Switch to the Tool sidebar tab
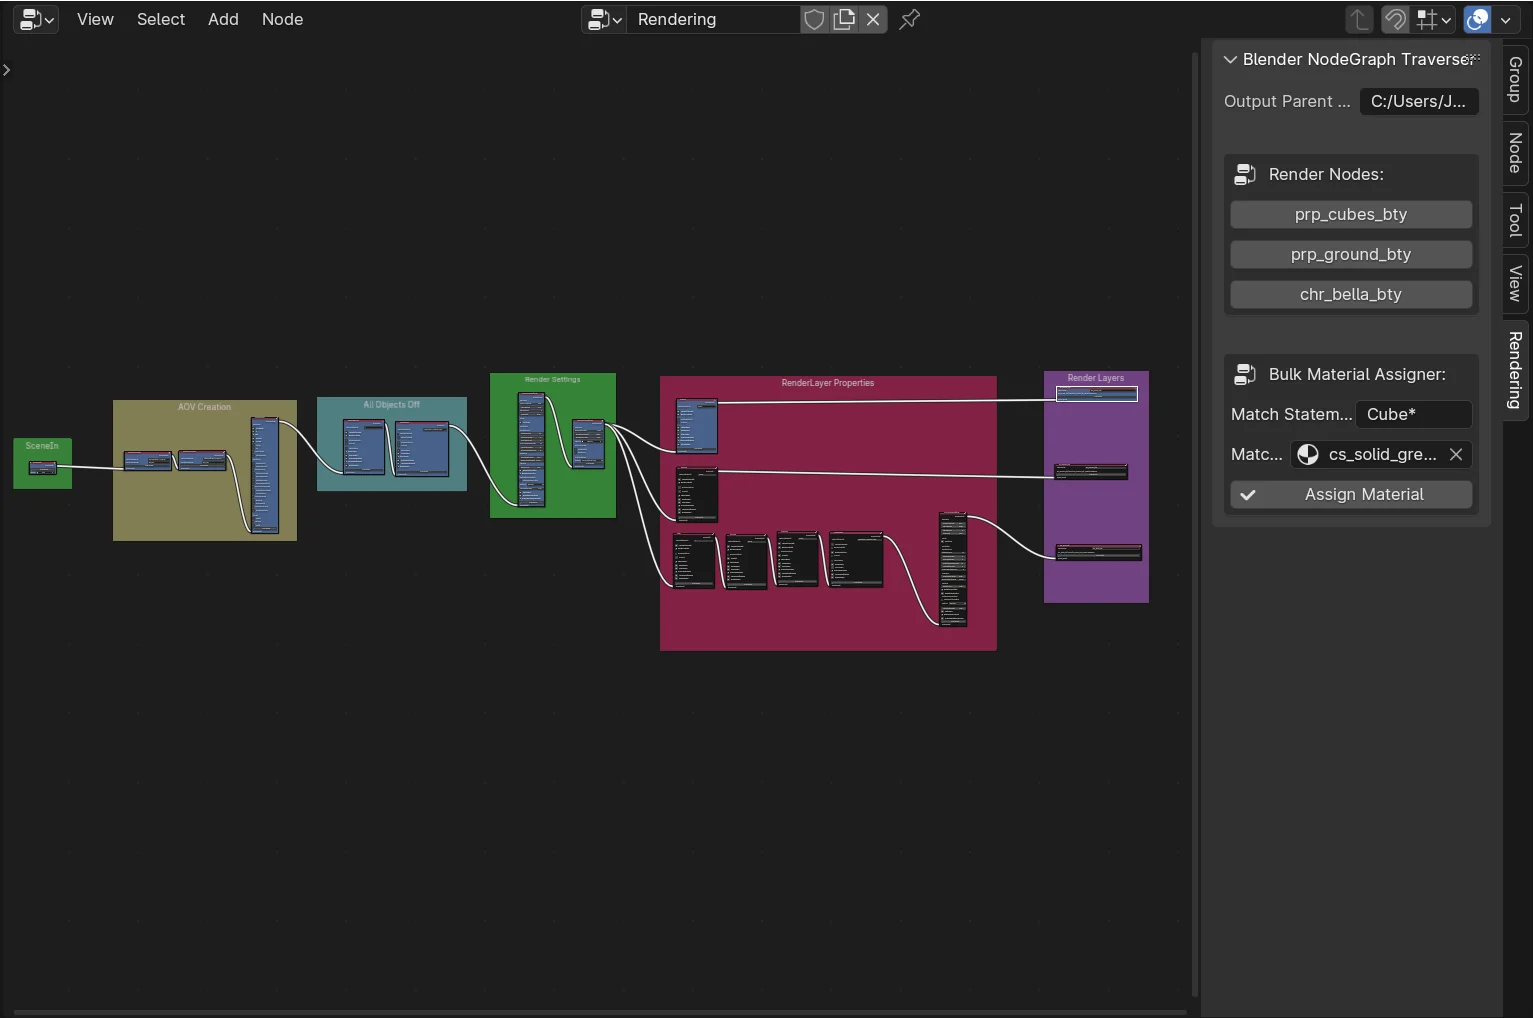Screen dimensions: 1533x1018 (1515, 219)
